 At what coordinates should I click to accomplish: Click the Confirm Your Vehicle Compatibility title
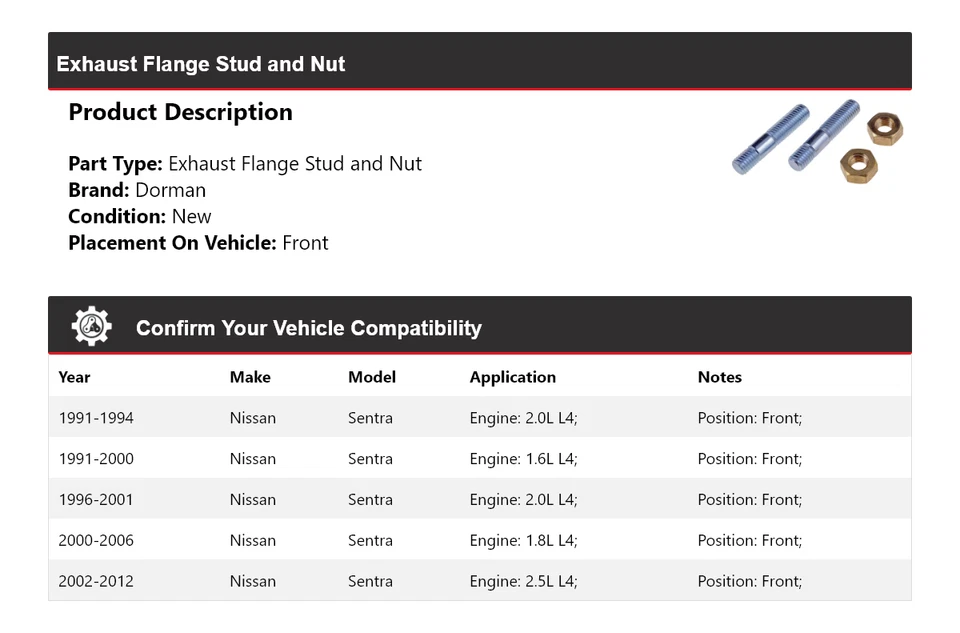(308, 328)
